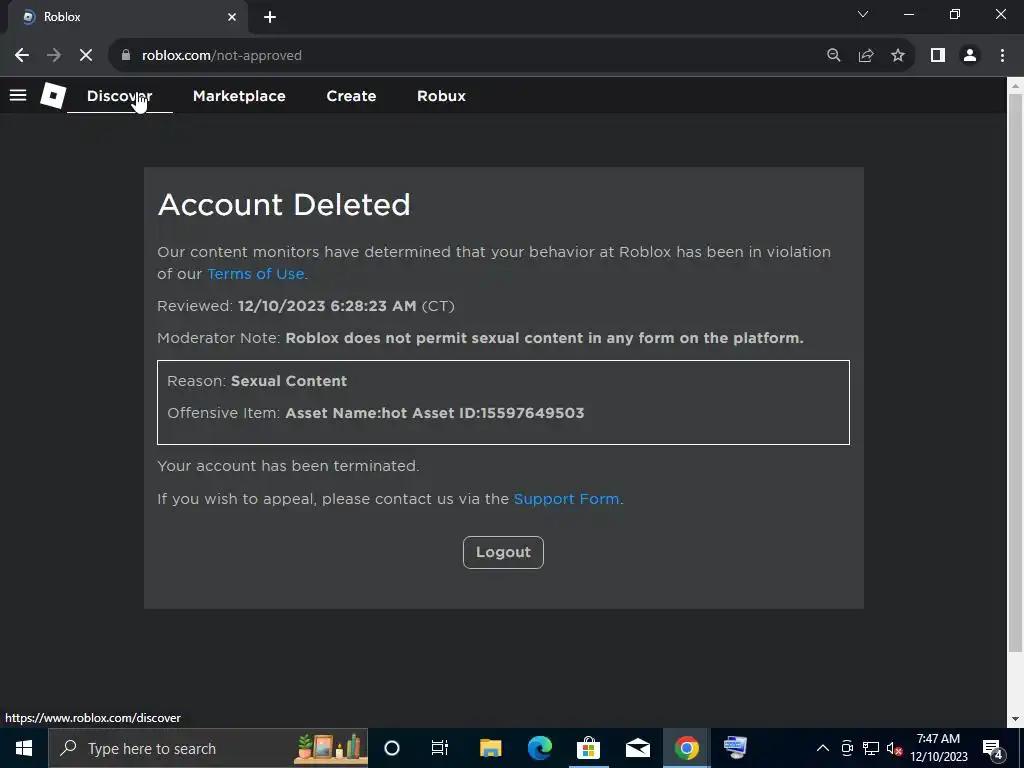Open Microsoft Store from taskbar

click(x=588, y=748)
